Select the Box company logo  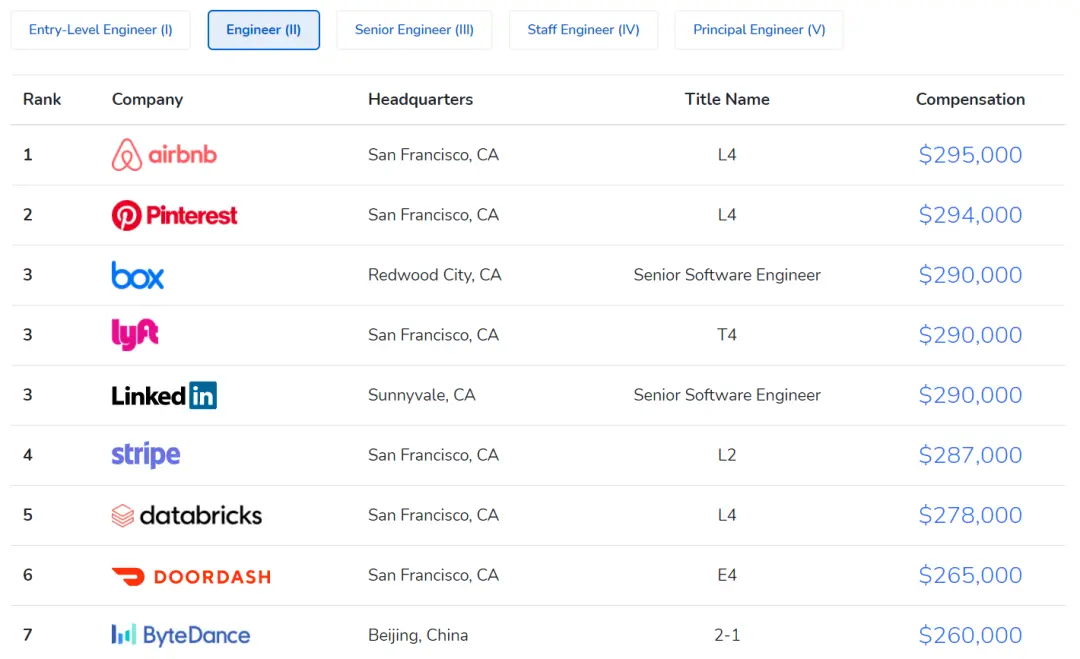[138, 275]
